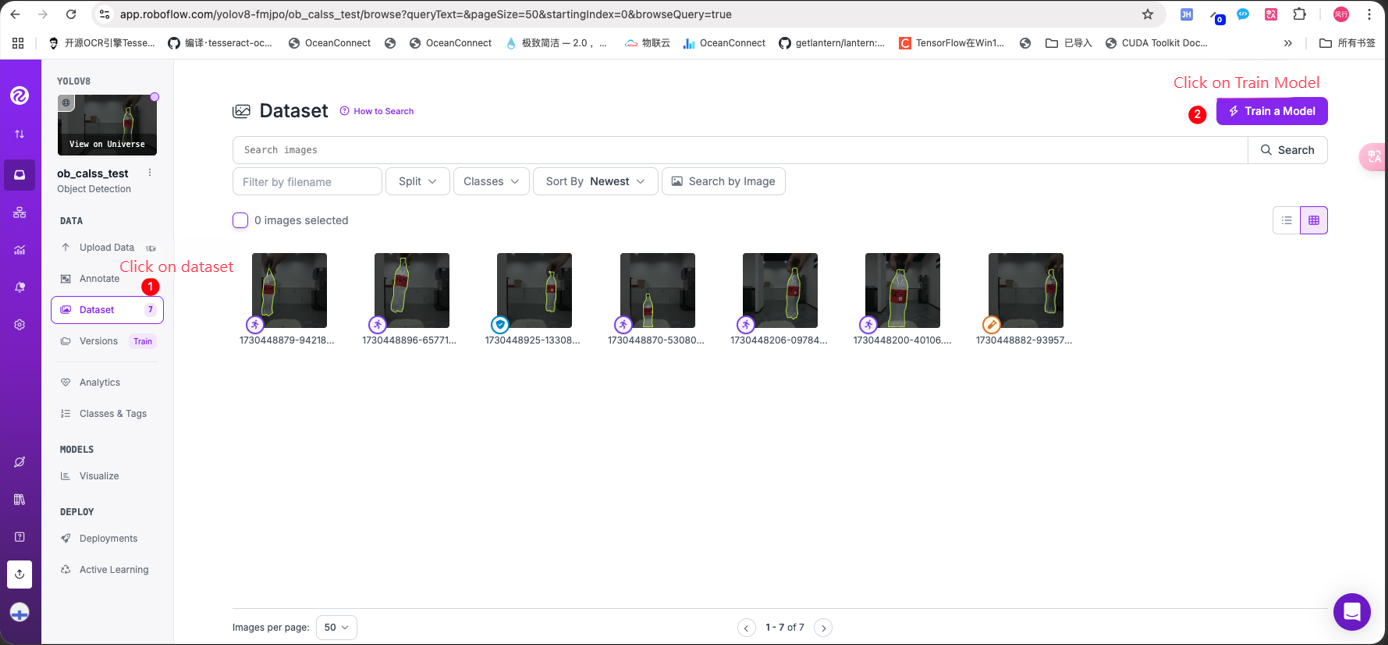Viewport: 1388px width, 645px height.
Task: Open the 已导入 bookmarks folder
Action: [1068, 43]
